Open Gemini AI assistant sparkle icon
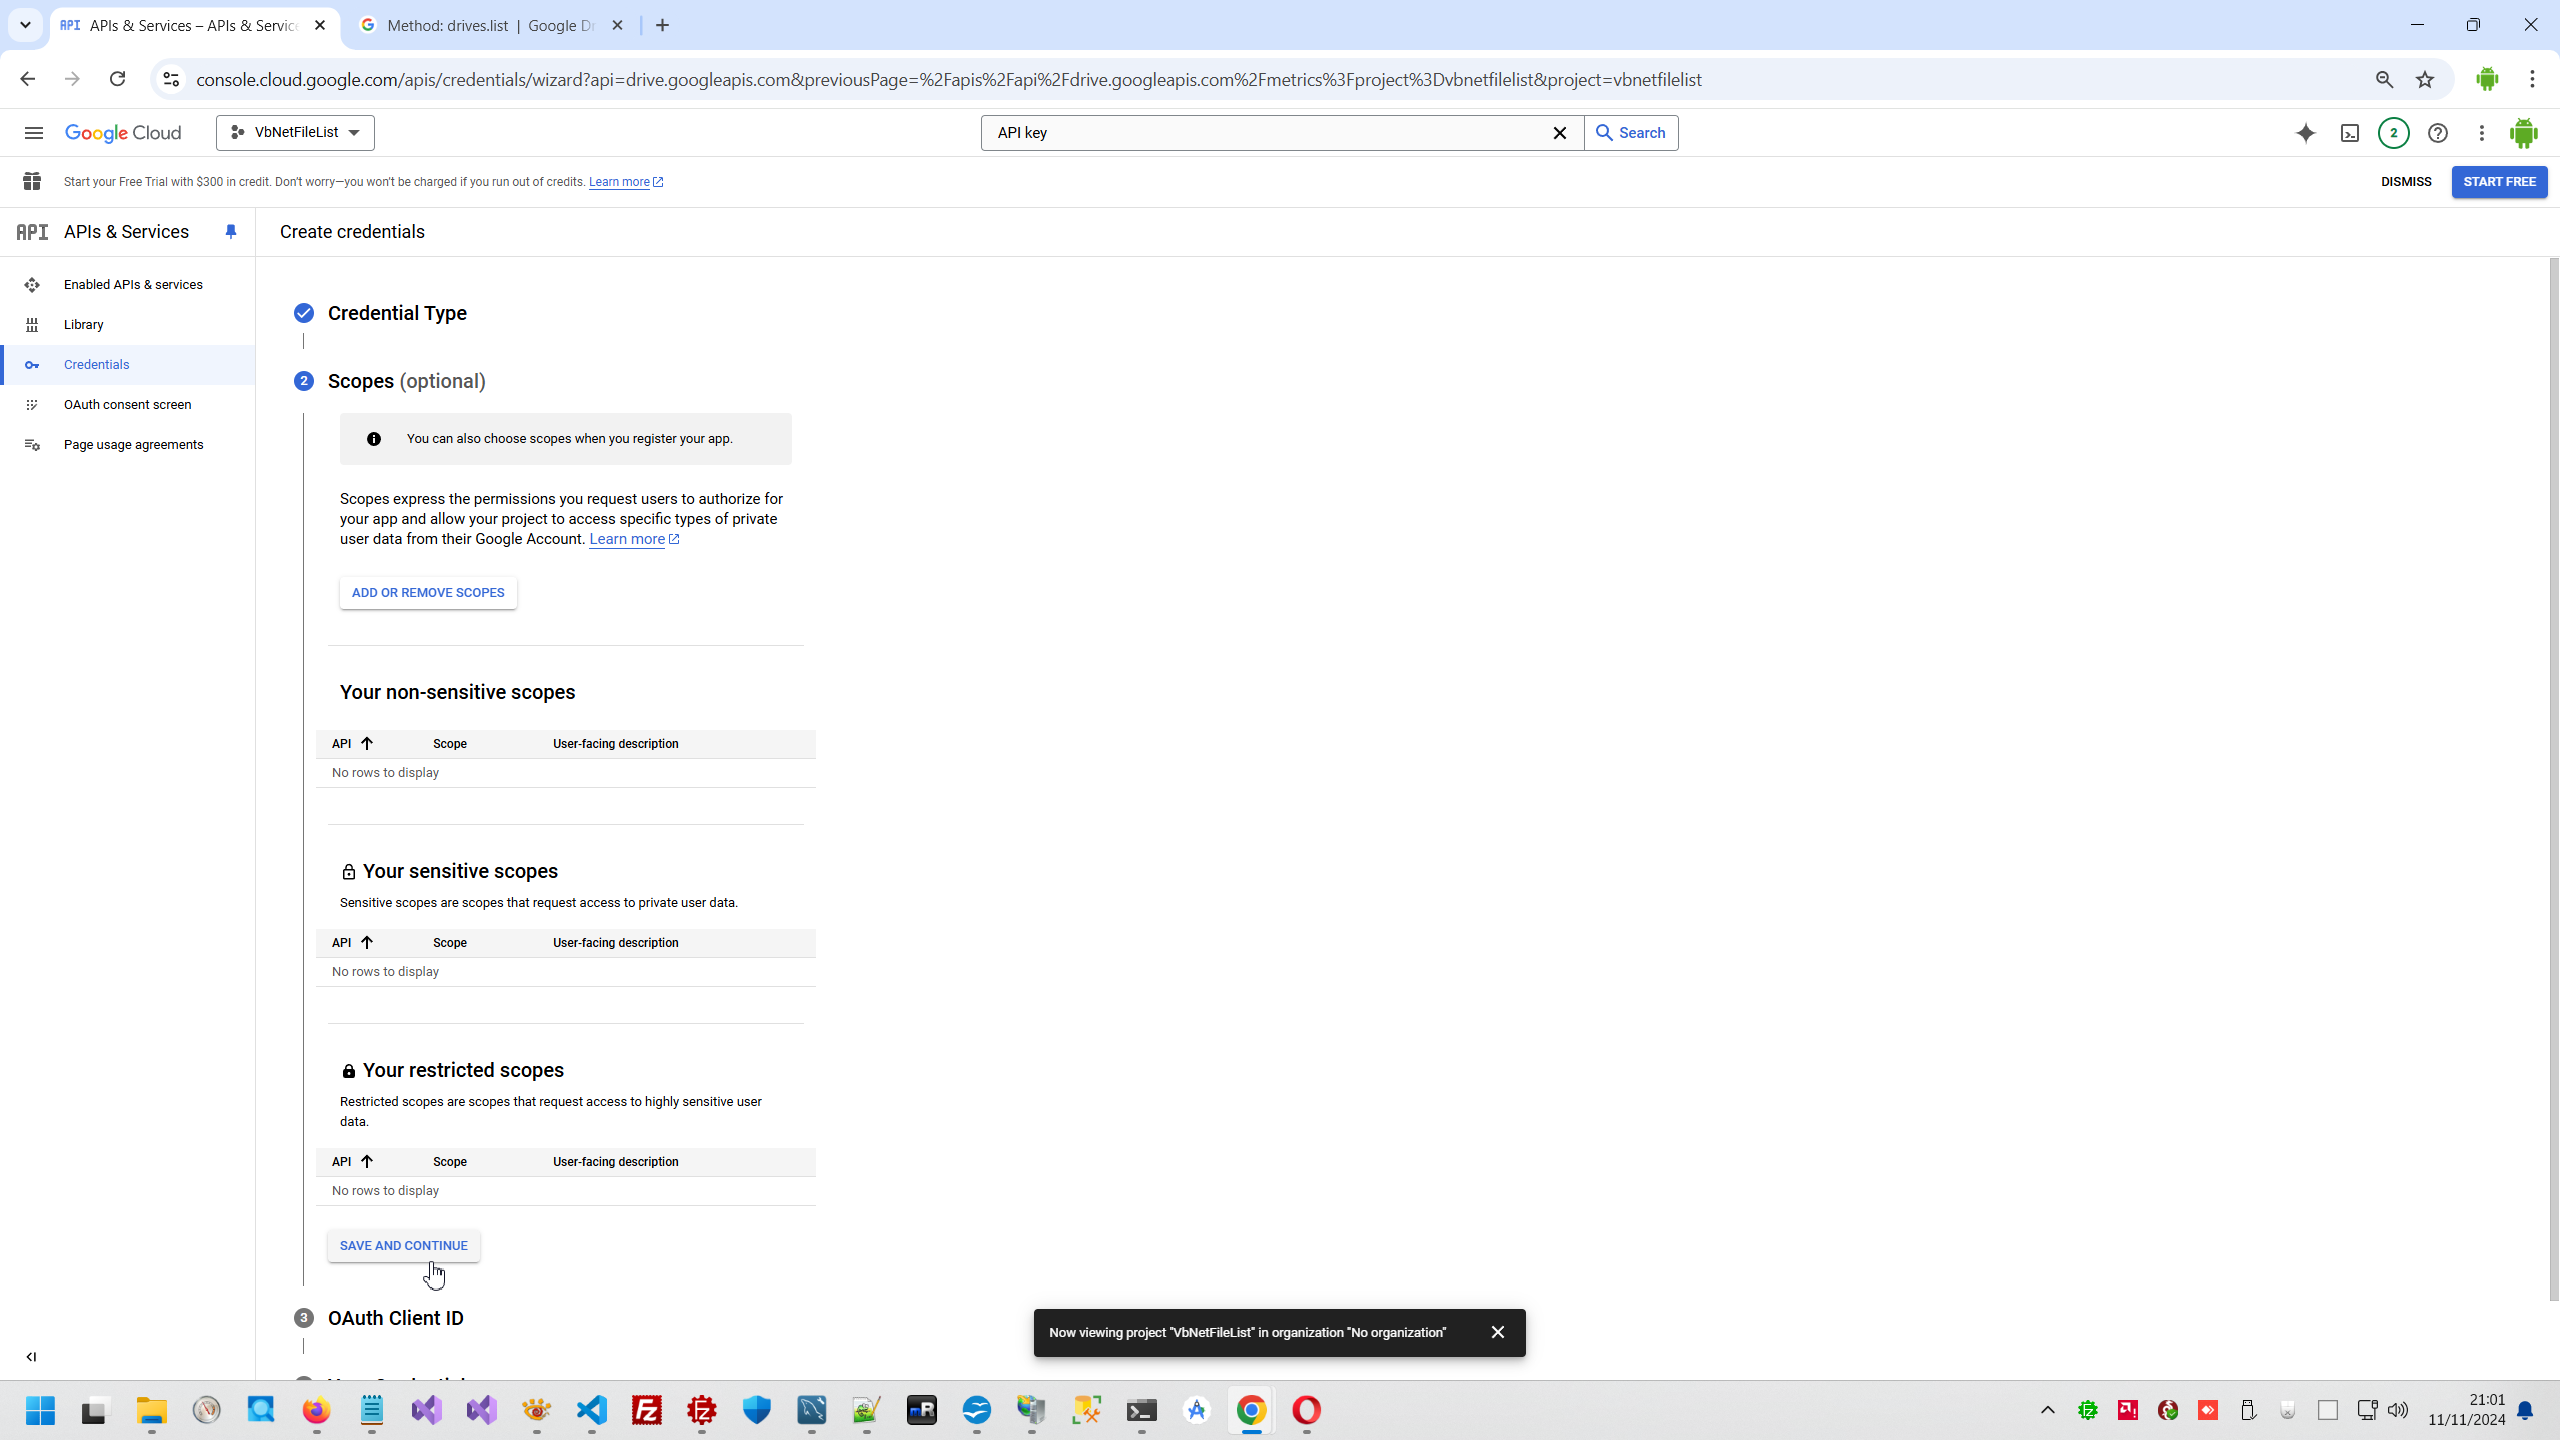 (2305, 133)
